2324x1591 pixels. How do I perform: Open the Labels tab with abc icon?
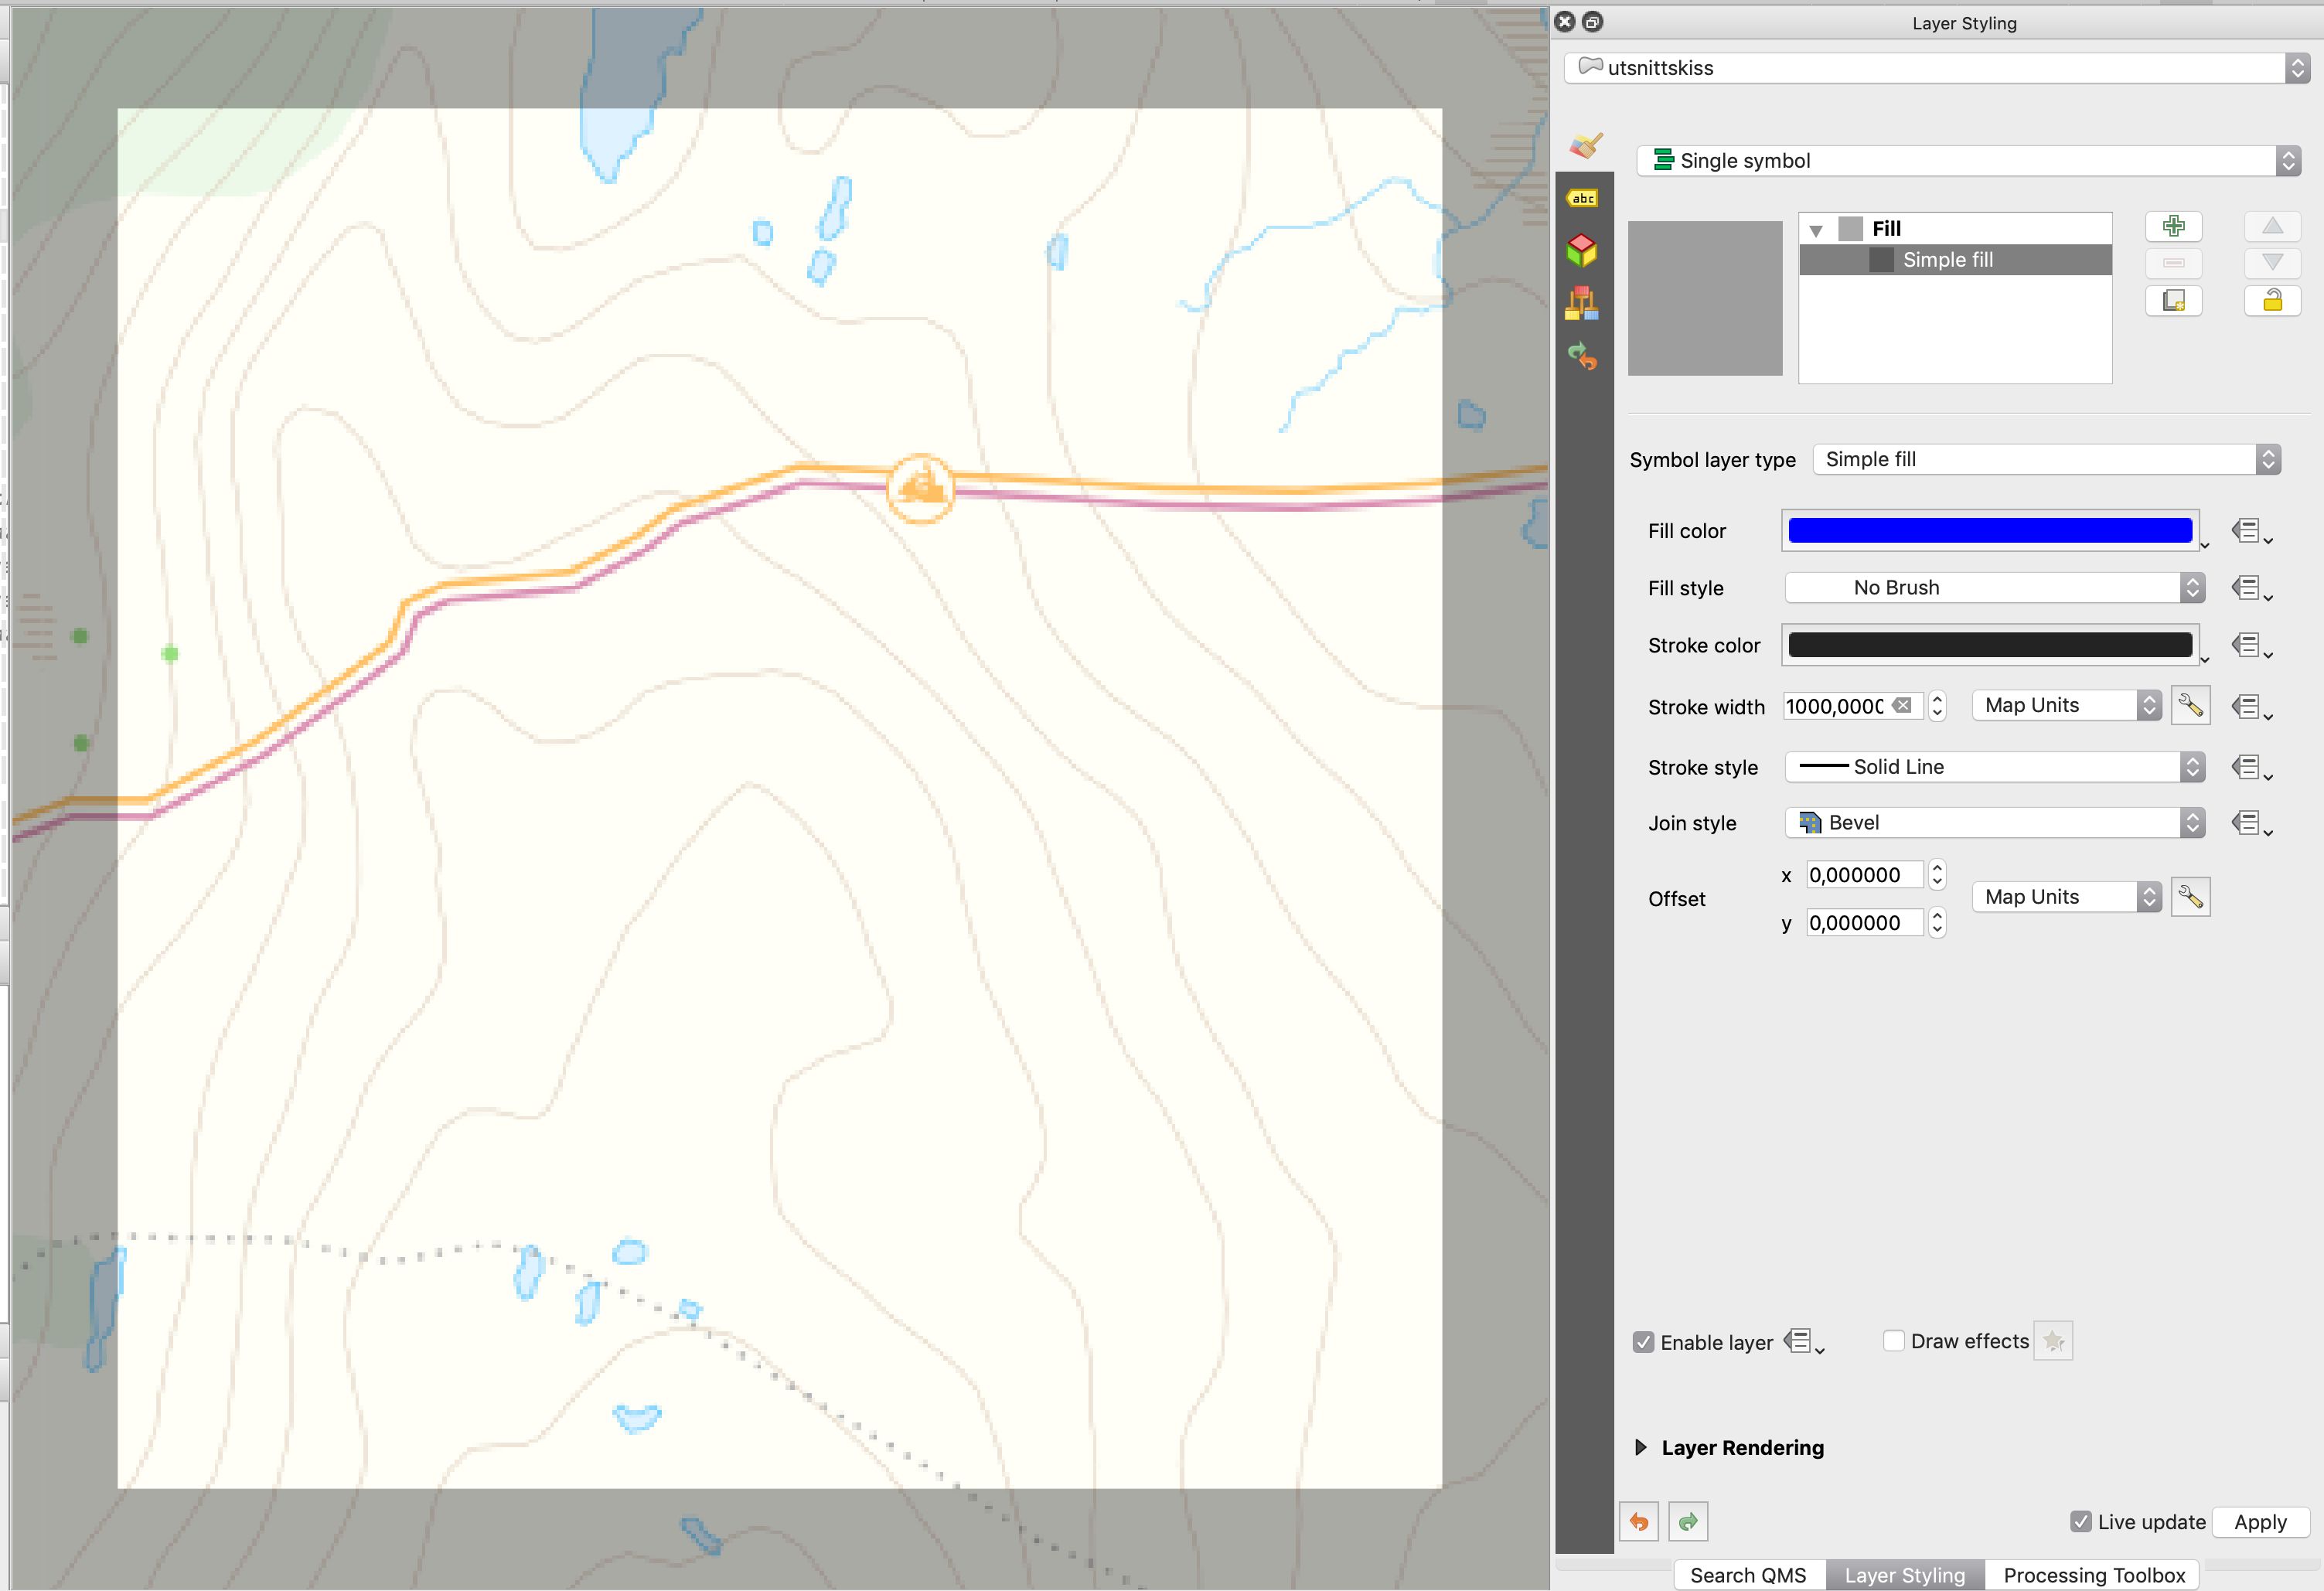click(x=1585, y=198)
